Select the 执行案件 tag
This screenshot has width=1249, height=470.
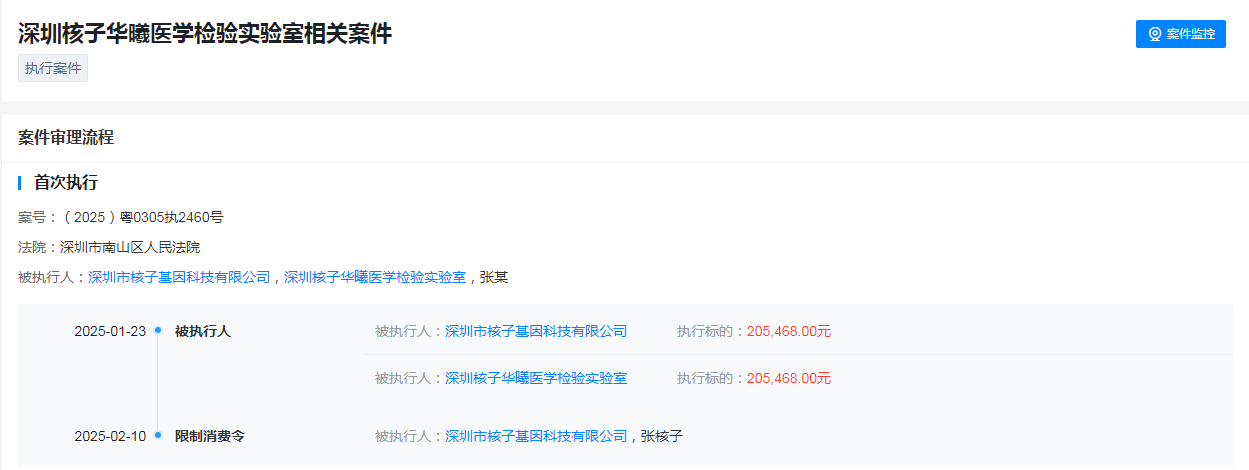pyautogui.click(x=53, y=68)
